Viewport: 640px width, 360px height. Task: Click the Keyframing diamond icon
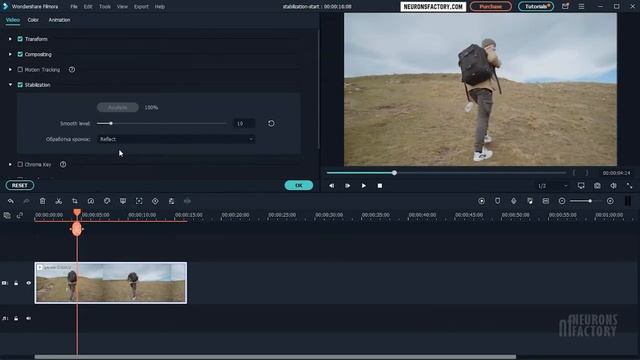point(155,201)
